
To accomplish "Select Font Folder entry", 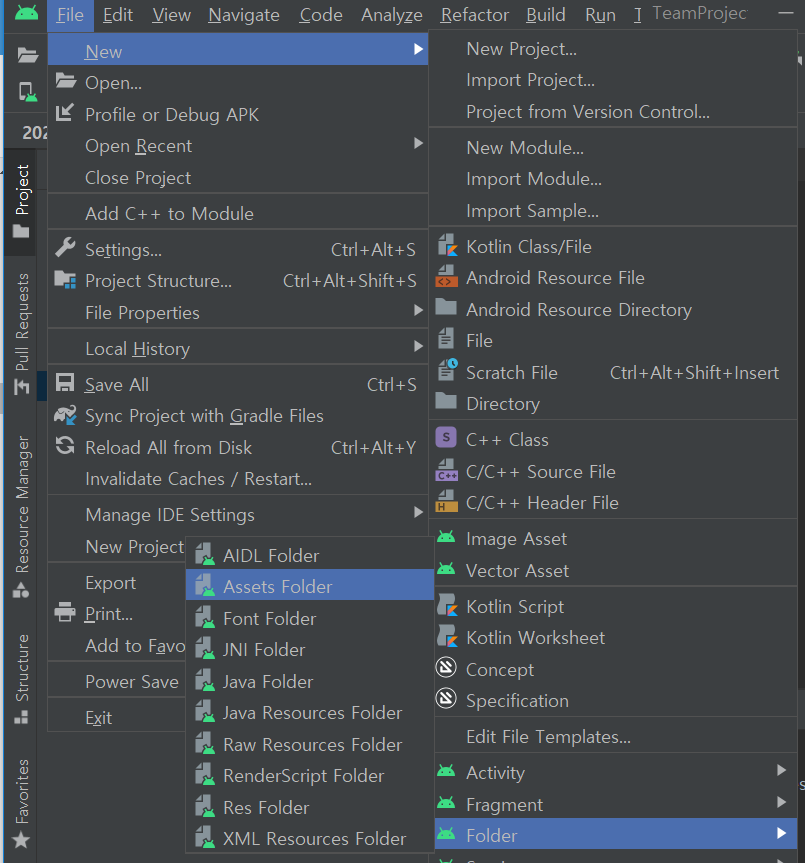I will (x=310, y=619).
